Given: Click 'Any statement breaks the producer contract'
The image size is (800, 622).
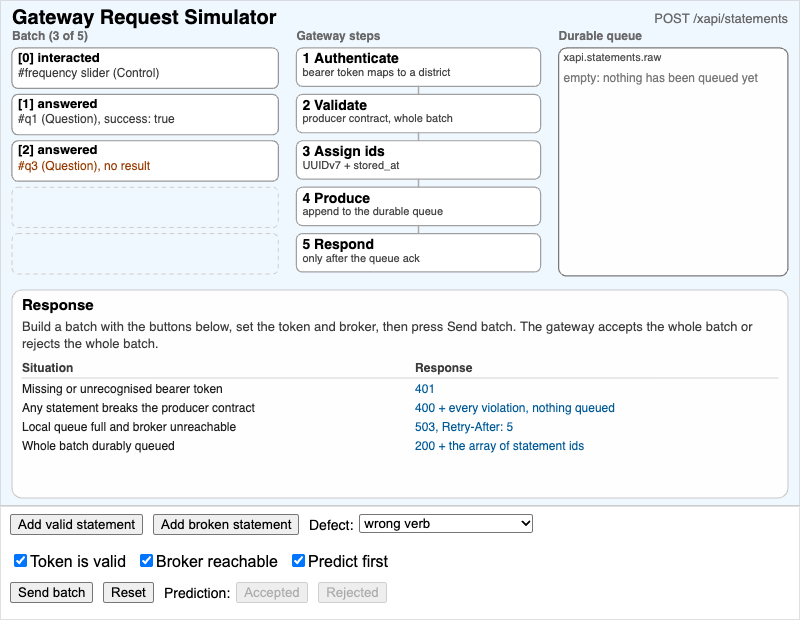Looking at the screenshot, I should (138, 408).
